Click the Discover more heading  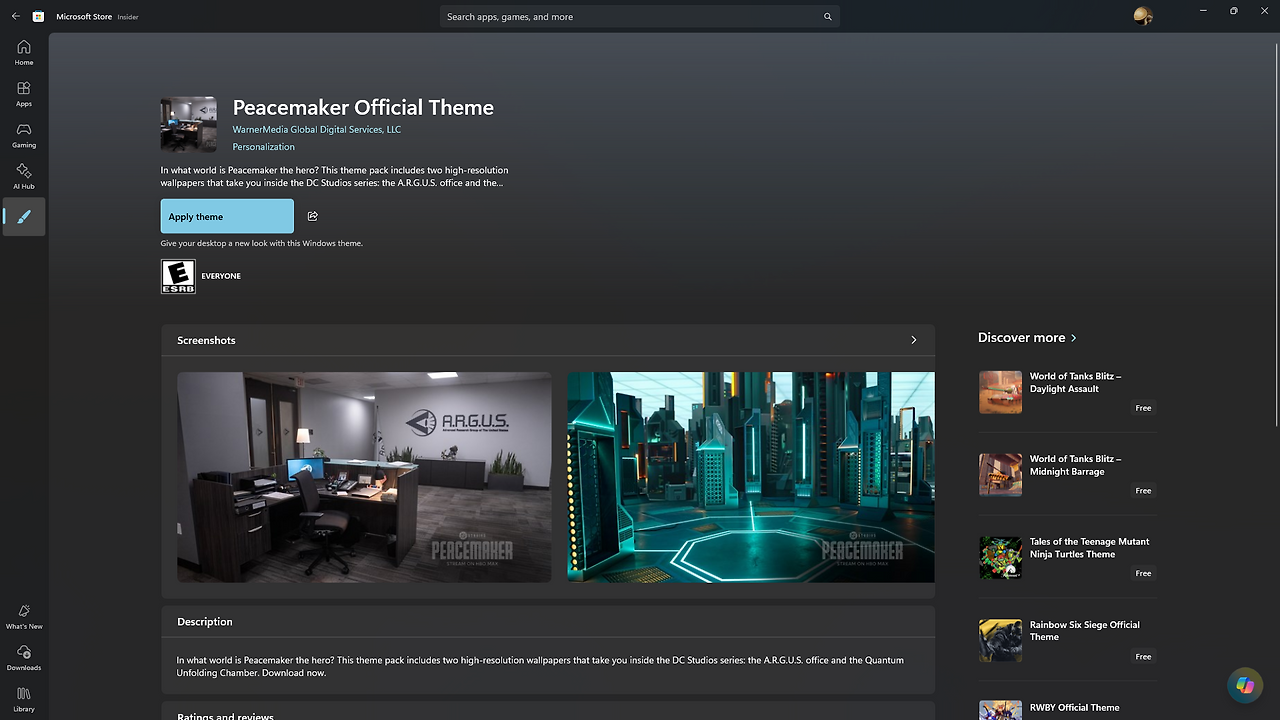(1022, 338)
